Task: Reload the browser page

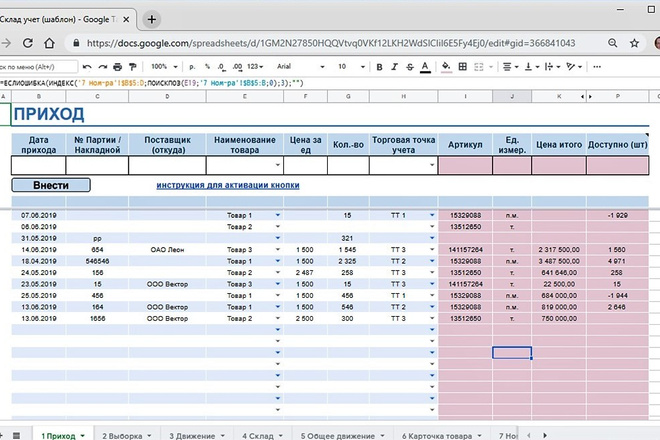Action: (x=28, y=43)
